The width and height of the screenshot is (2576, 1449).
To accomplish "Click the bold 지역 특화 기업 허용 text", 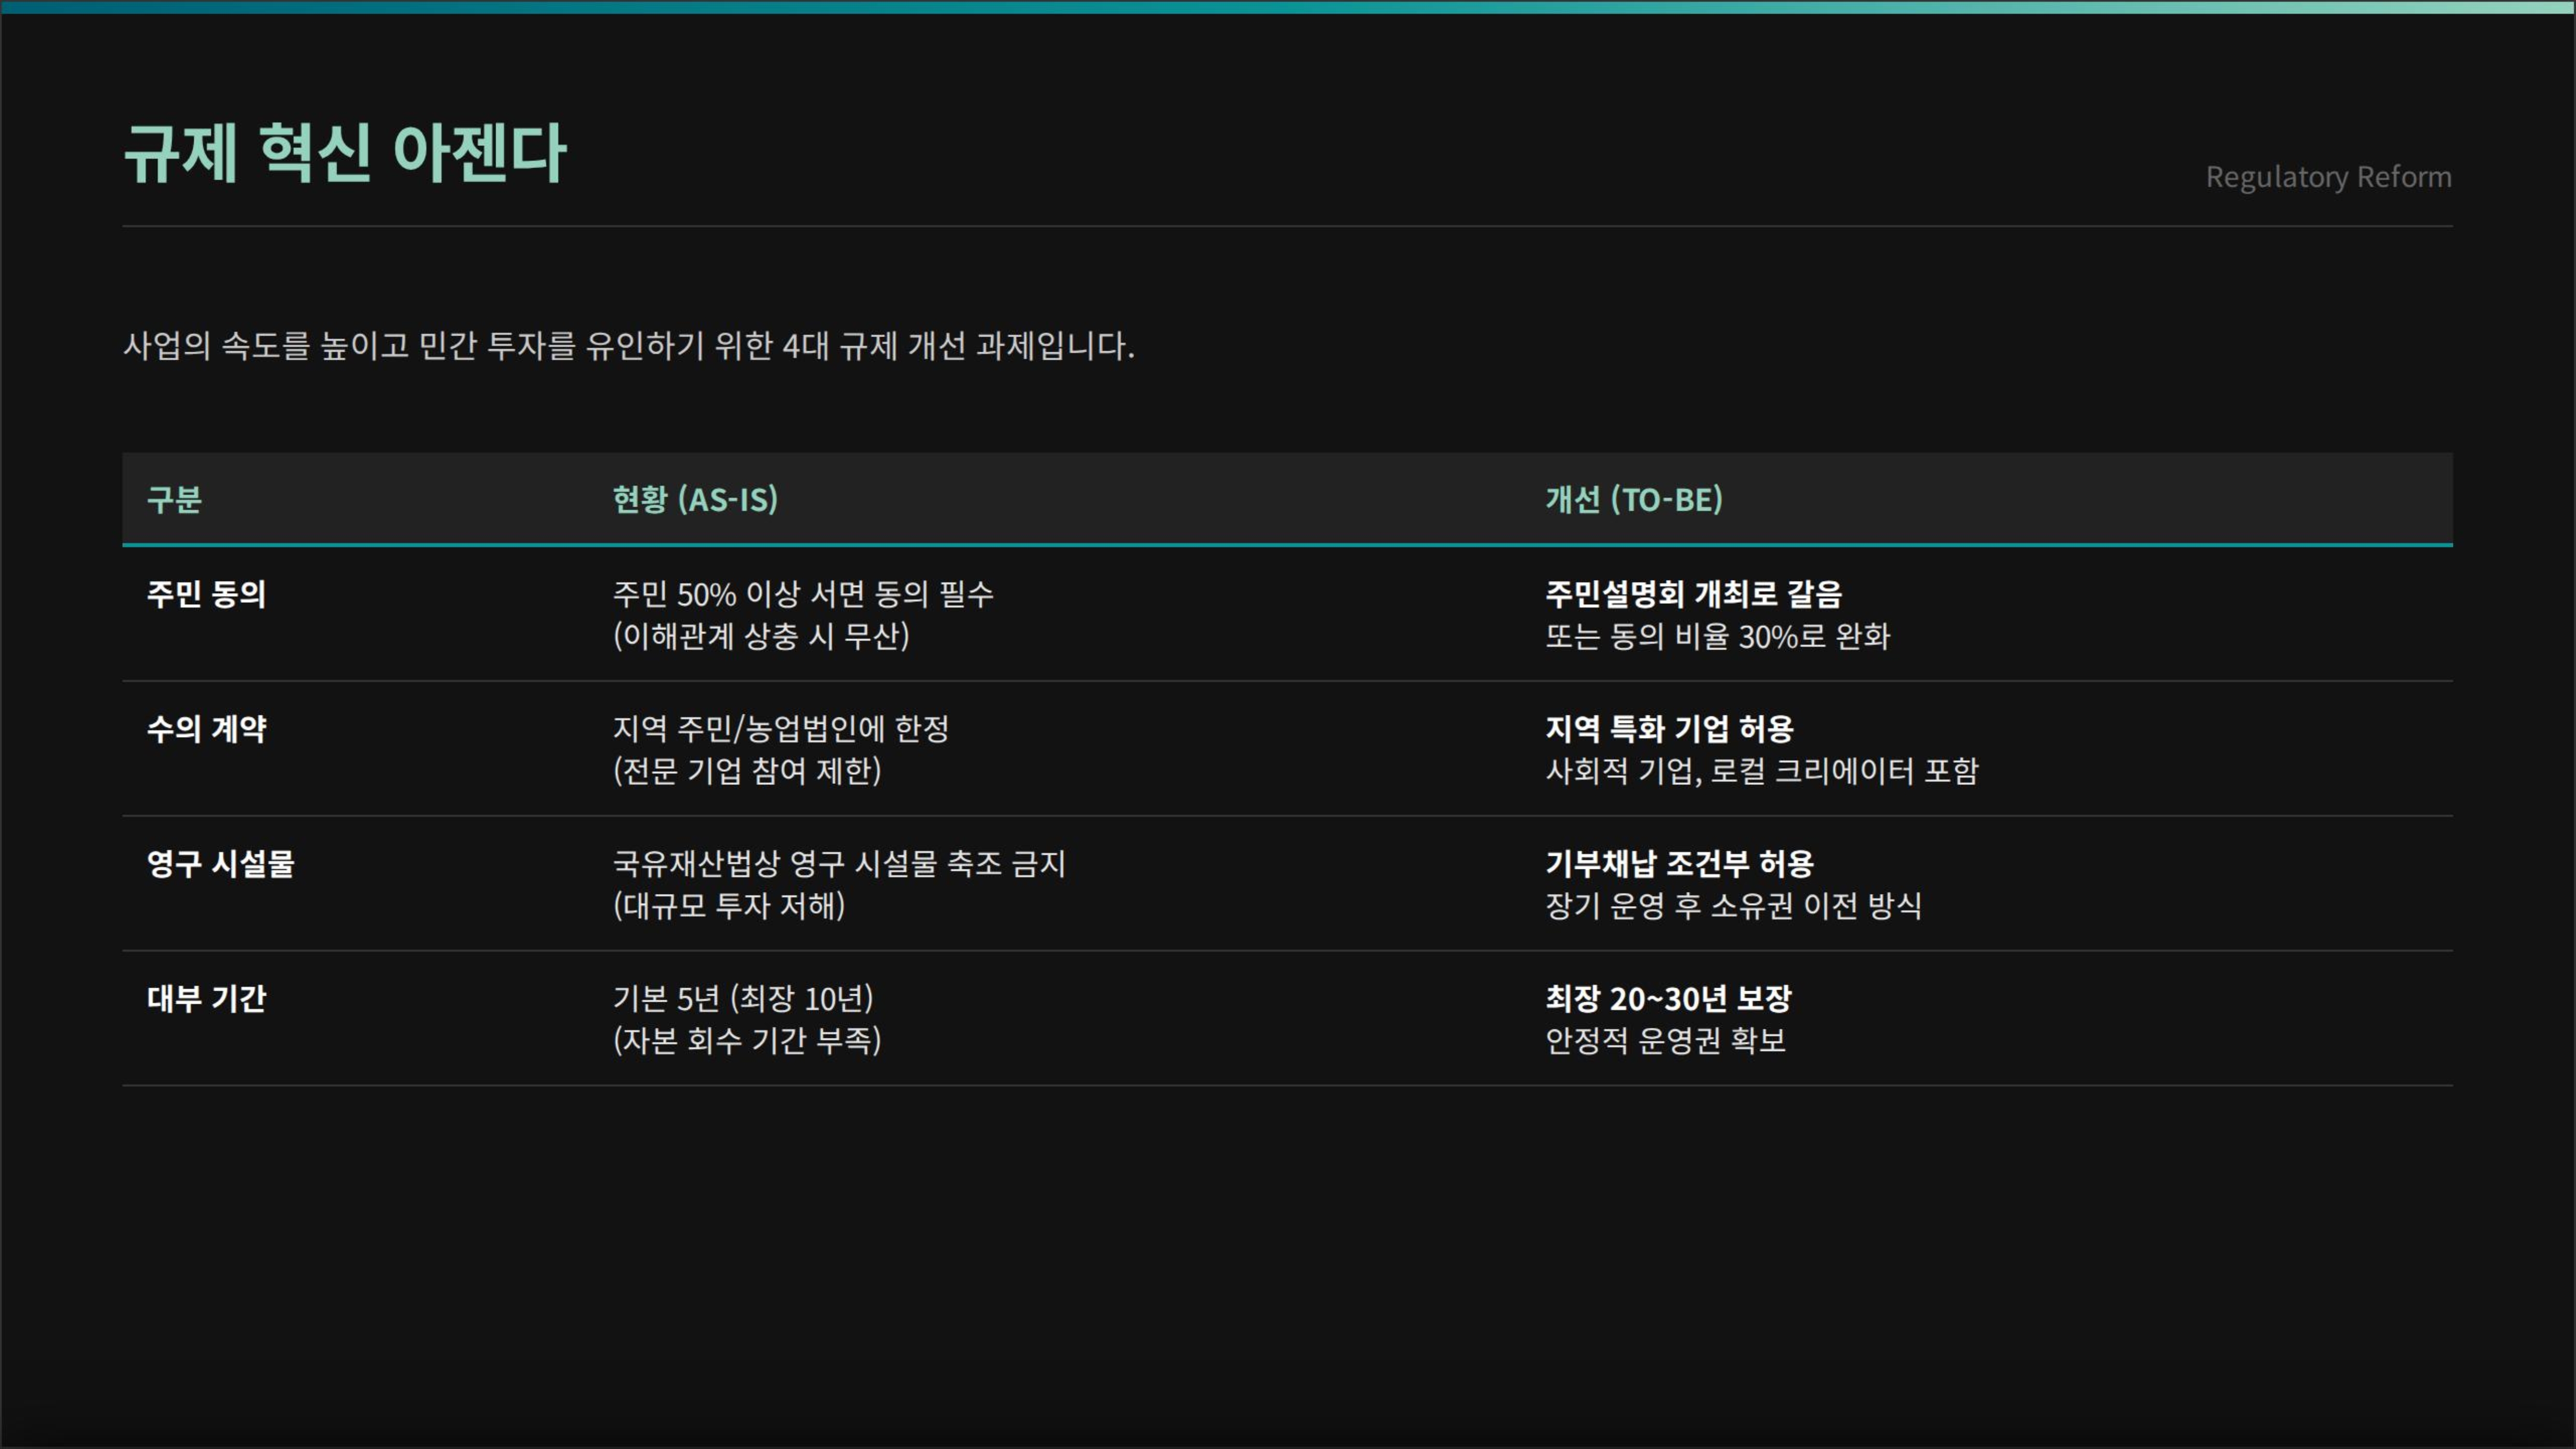I will [1669, 729].
